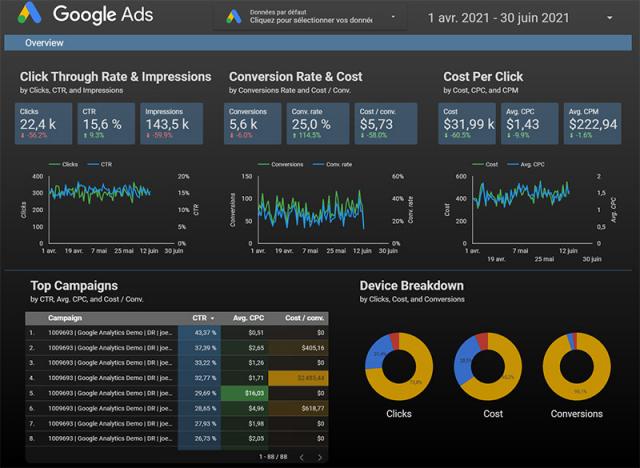Click the Clicks legend entry in first chart
The width and height of the screenshot is (640, 468).
[x=63, y=164]
